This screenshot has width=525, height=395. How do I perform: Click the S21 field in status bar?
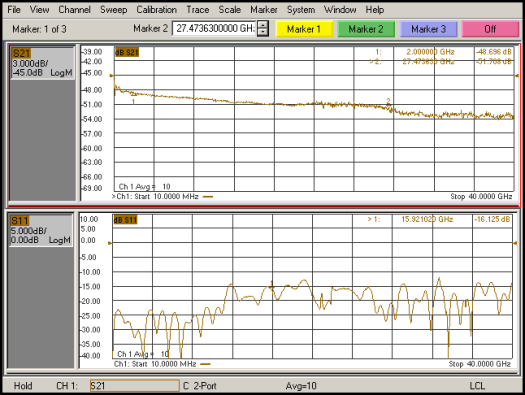(x=135, y=386)
